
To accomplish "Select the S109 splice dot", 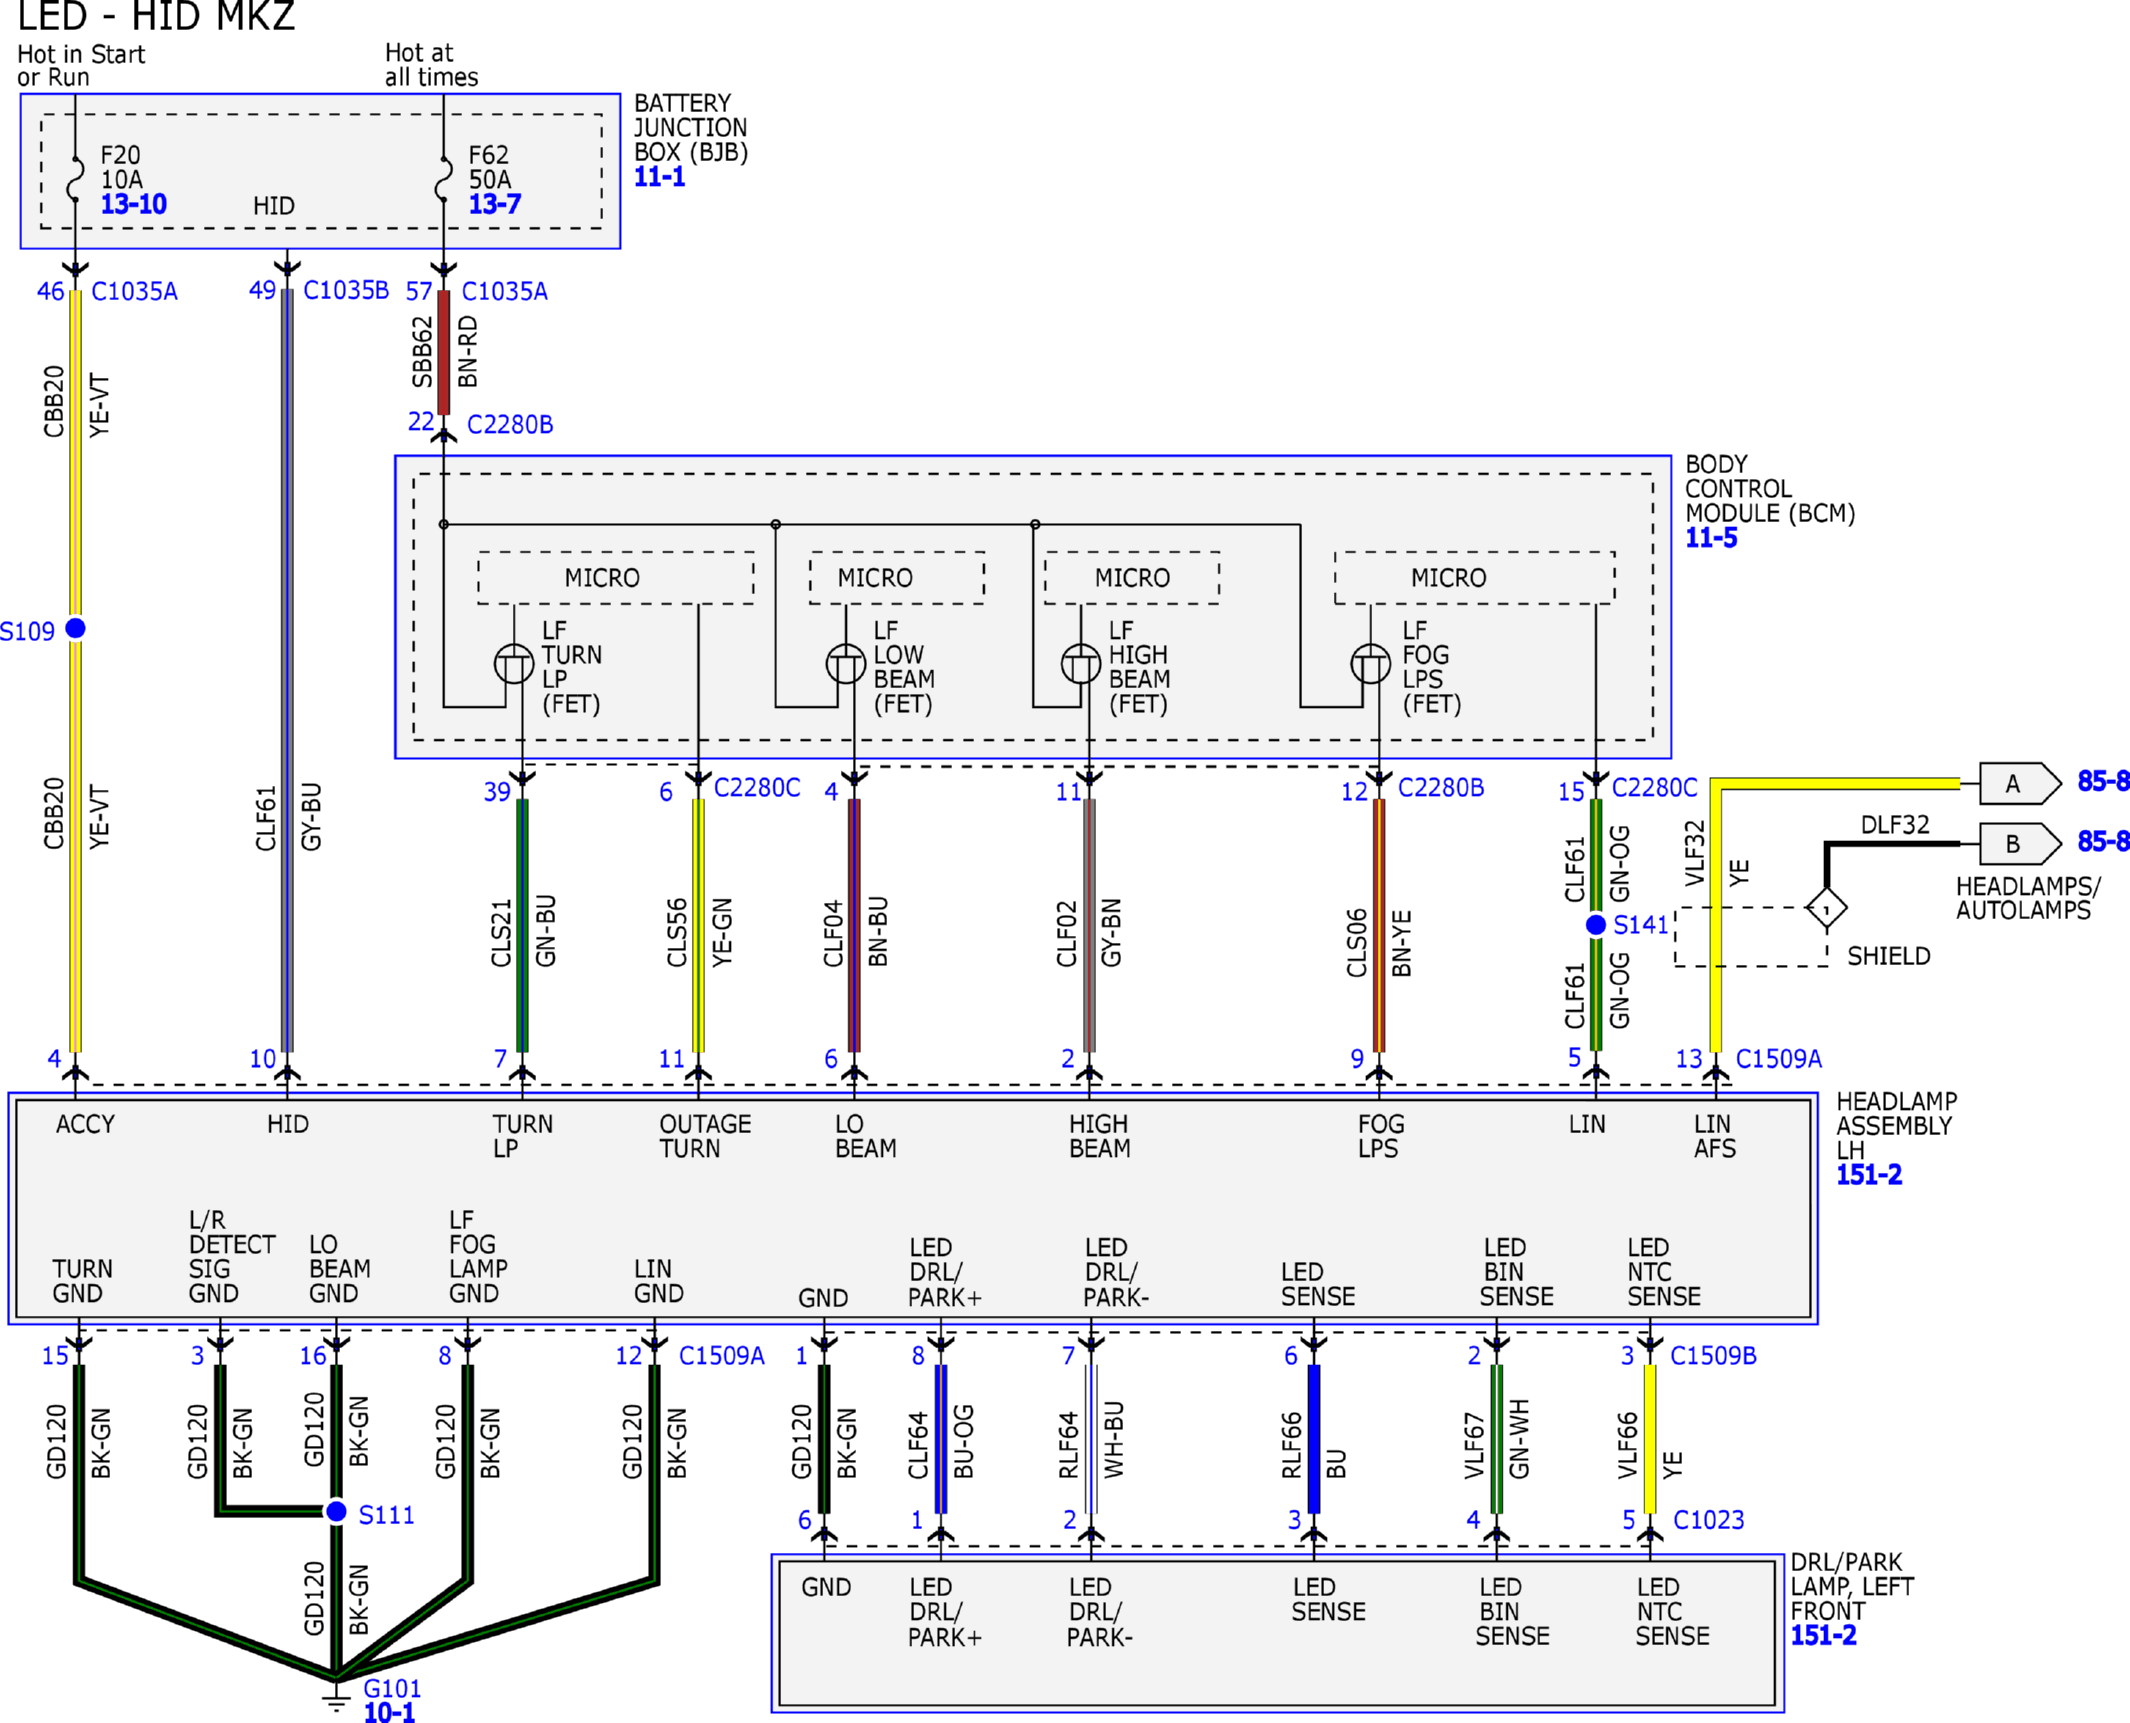I will [75, 628].
